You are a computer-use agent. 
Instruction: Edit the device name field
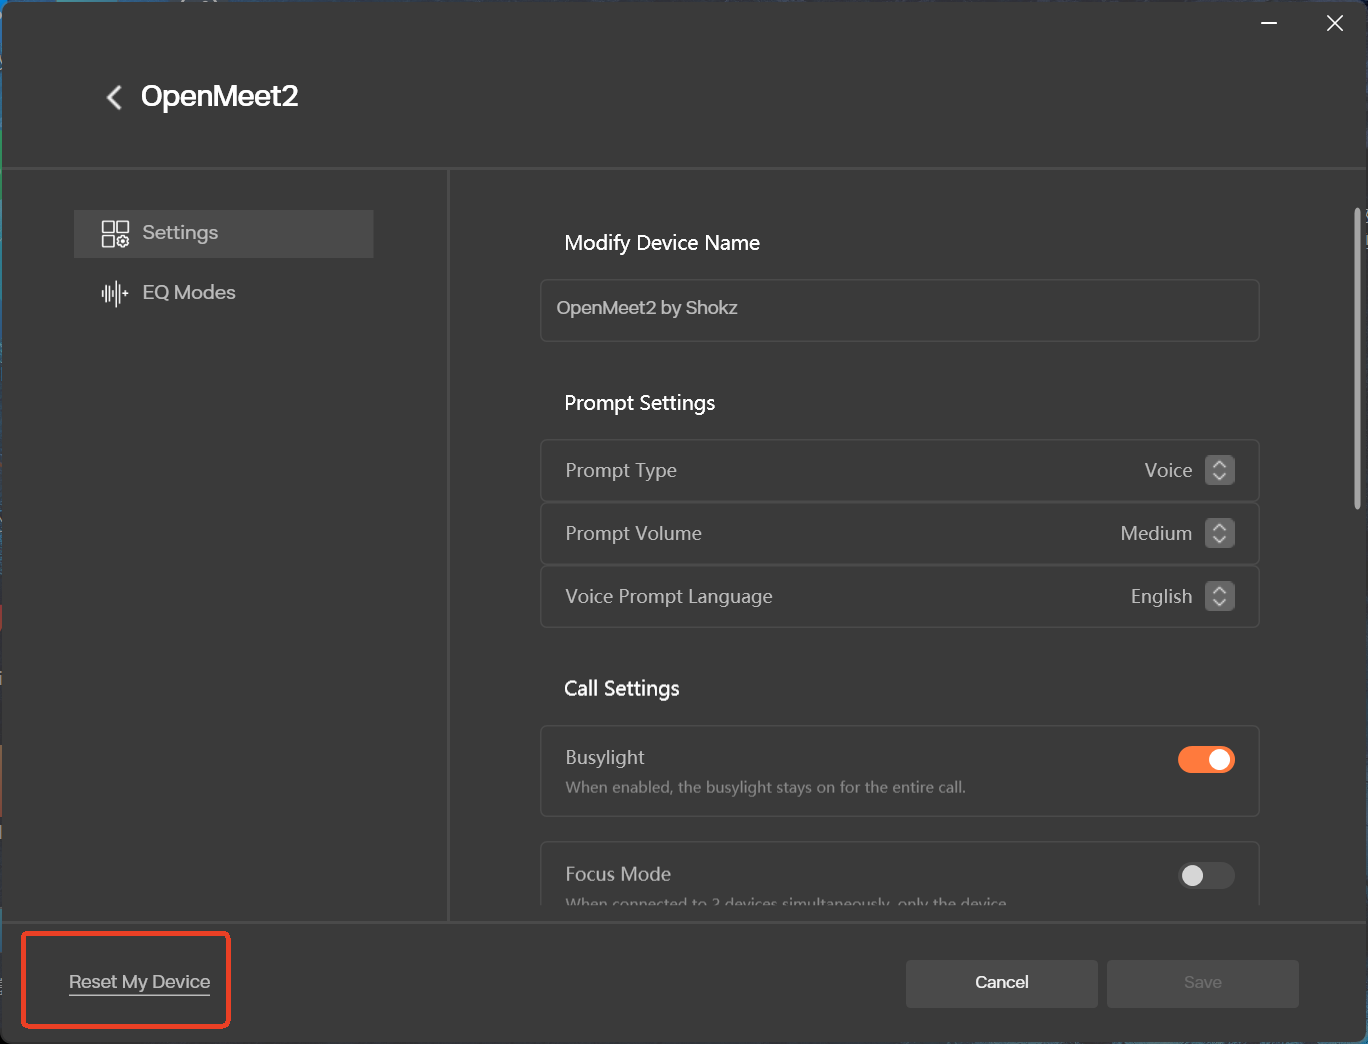pyautogui.click(x=899, y=310)
